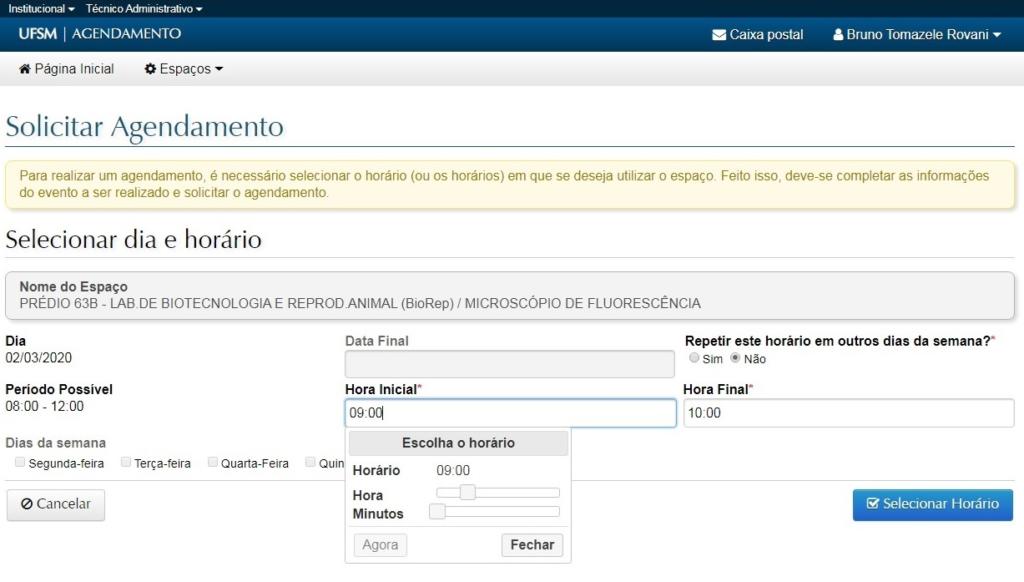Click the user avatar icon in header
Image resolution: width=1024 pixels, height=582 pixels.
[x=838, y=35]
